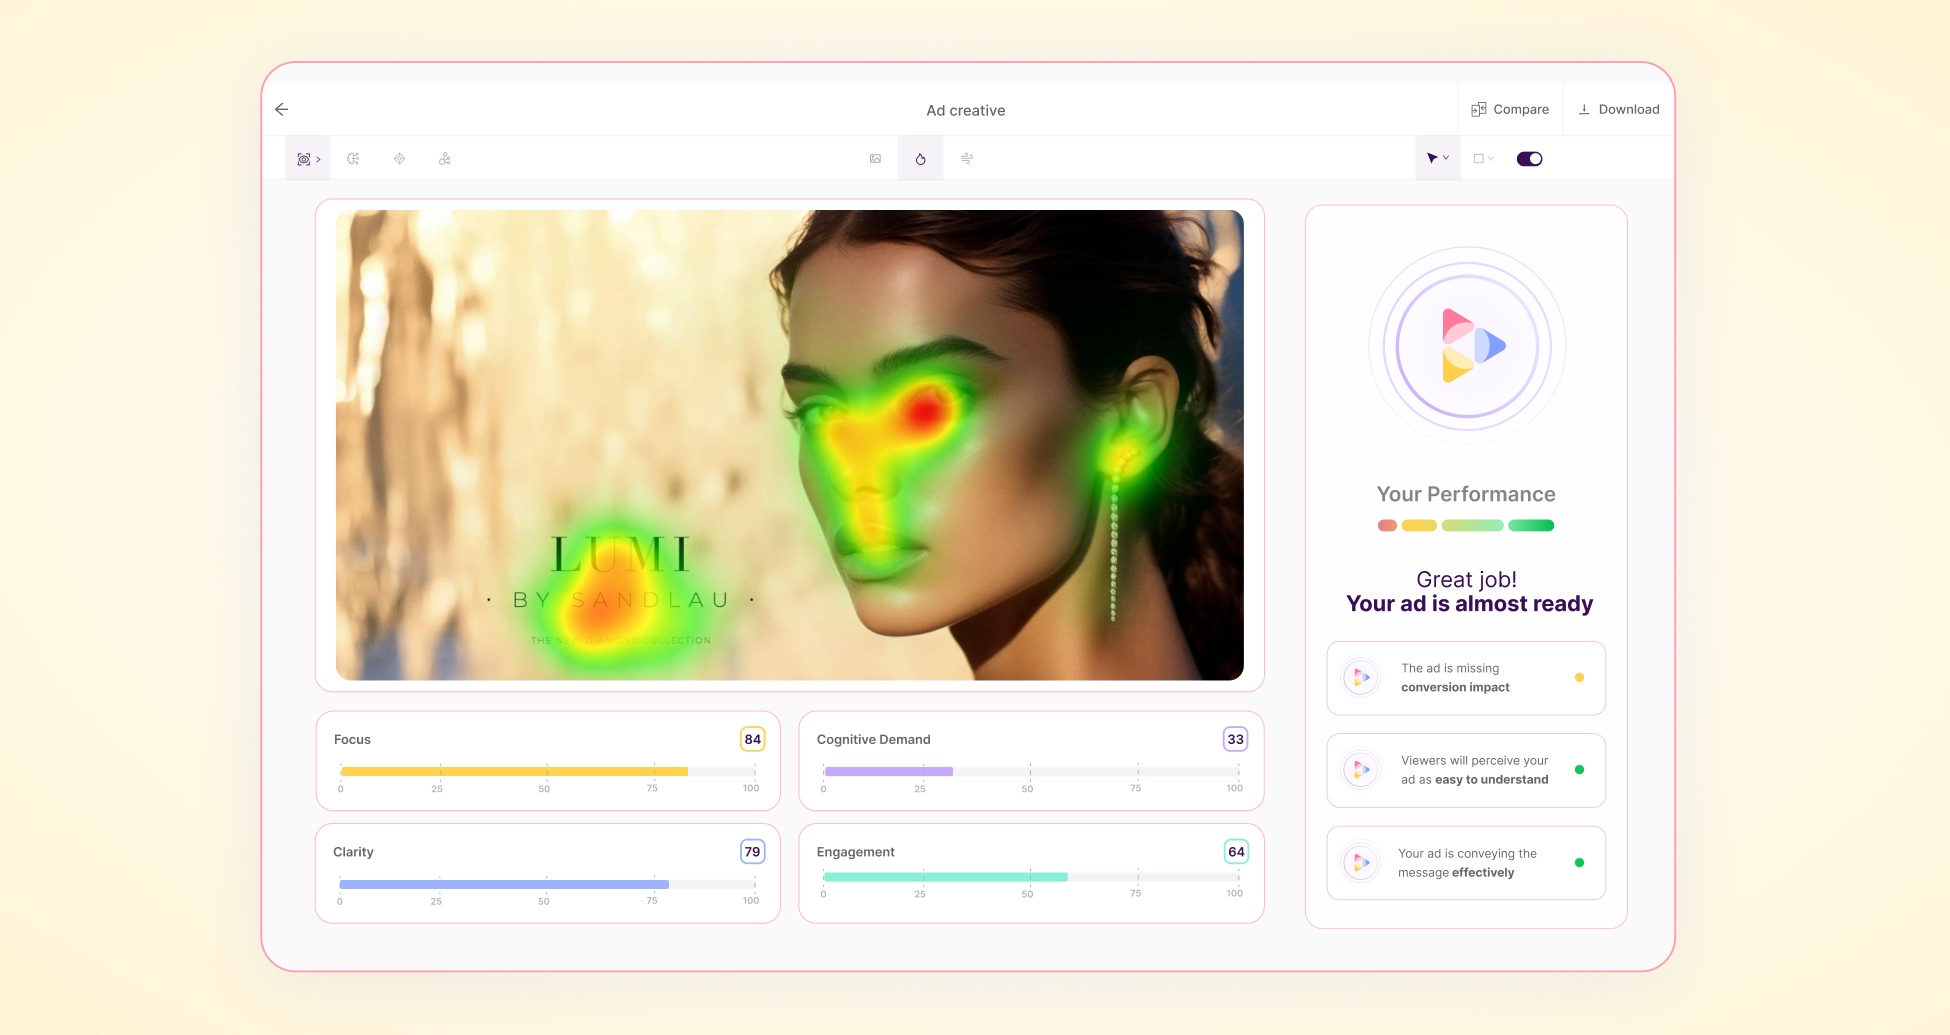Toggle the purple switch in the toolbar
1950x1035 pixels.
click(x=1529, y=159)
